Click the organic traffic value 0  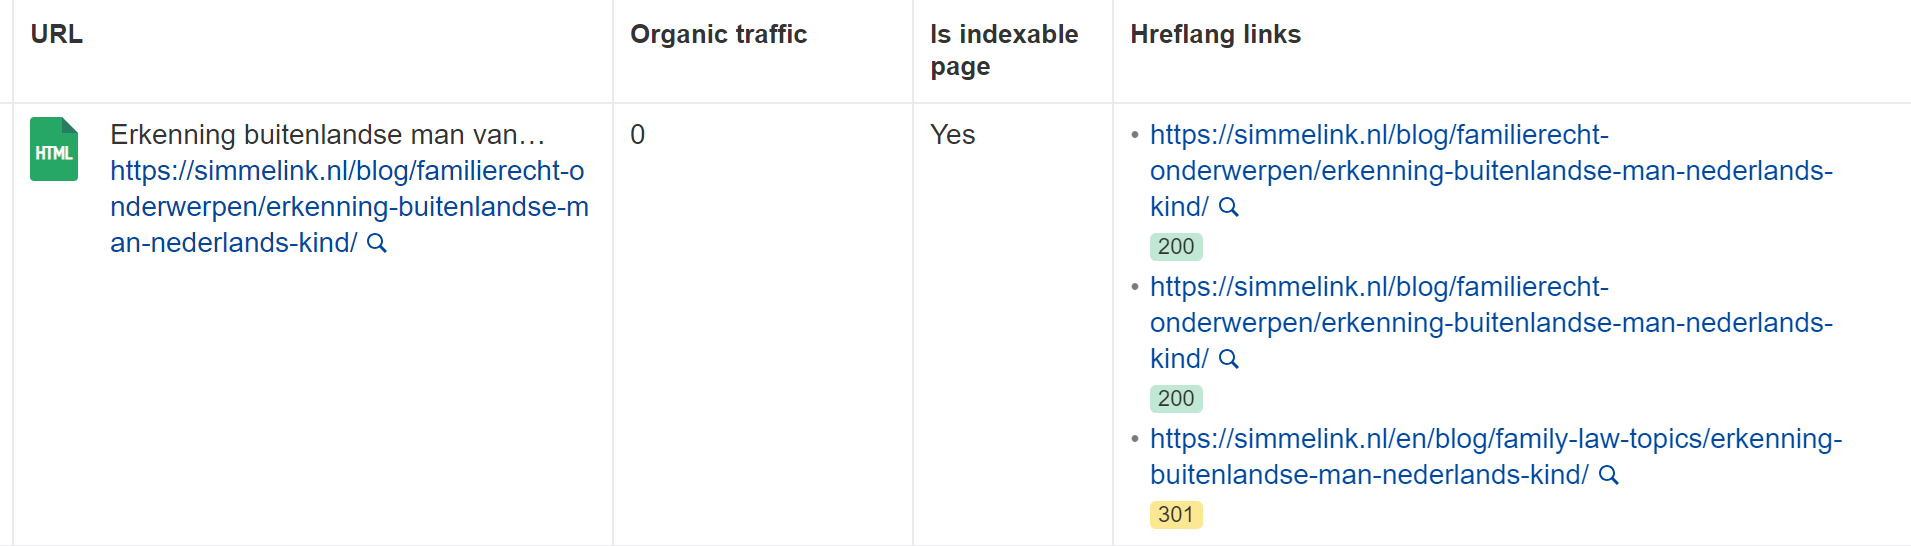(x=638, y=135)
